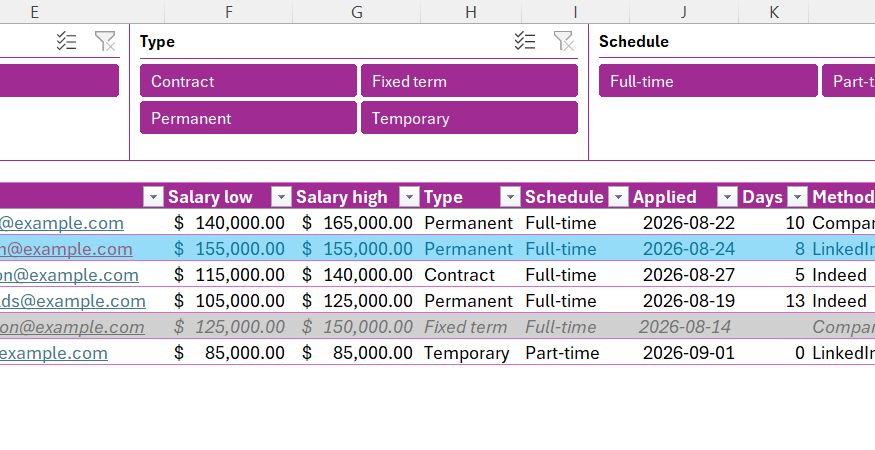Select column E header
The image size is (875, 450).
(x=82, y=12)
